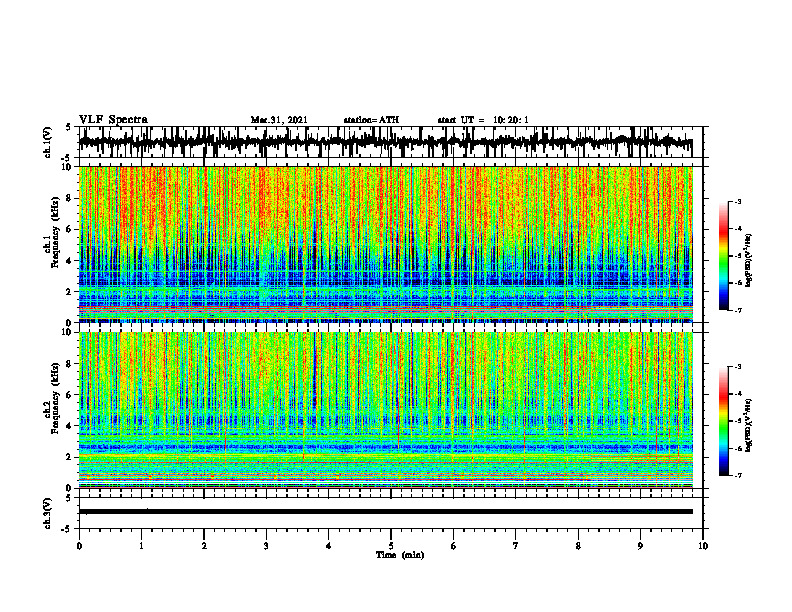Click time axis tick label "2"
The image size is (792, 612).
(204, 546)
